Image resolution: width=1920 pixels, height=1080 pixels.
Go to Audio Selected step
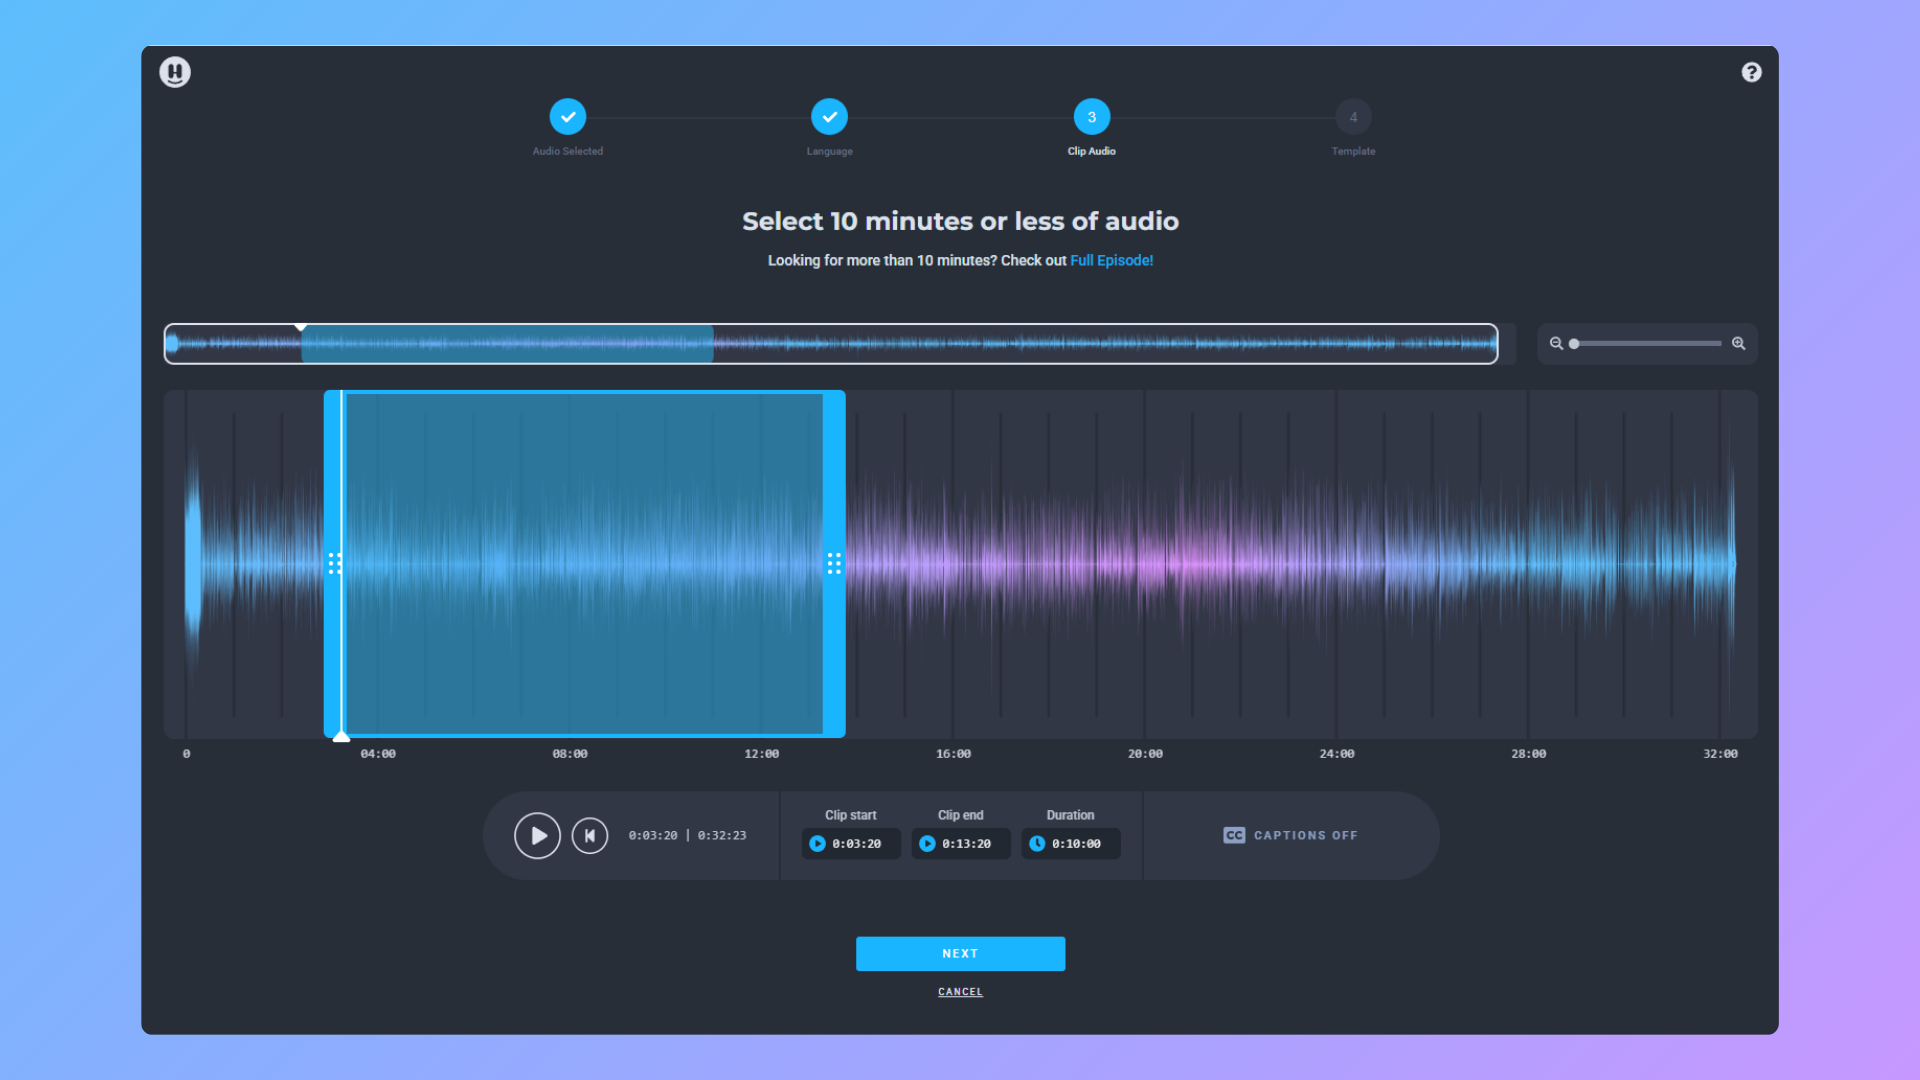[568, 117]
